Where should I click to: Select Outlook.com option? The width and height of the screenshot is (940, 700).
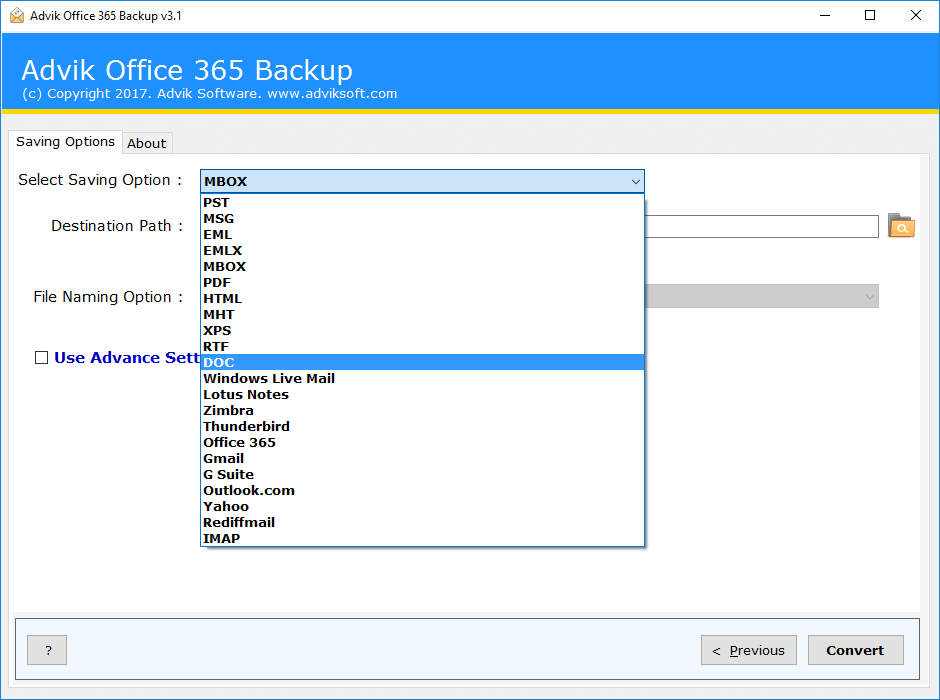pyautogui.click(x=422, y=490)
